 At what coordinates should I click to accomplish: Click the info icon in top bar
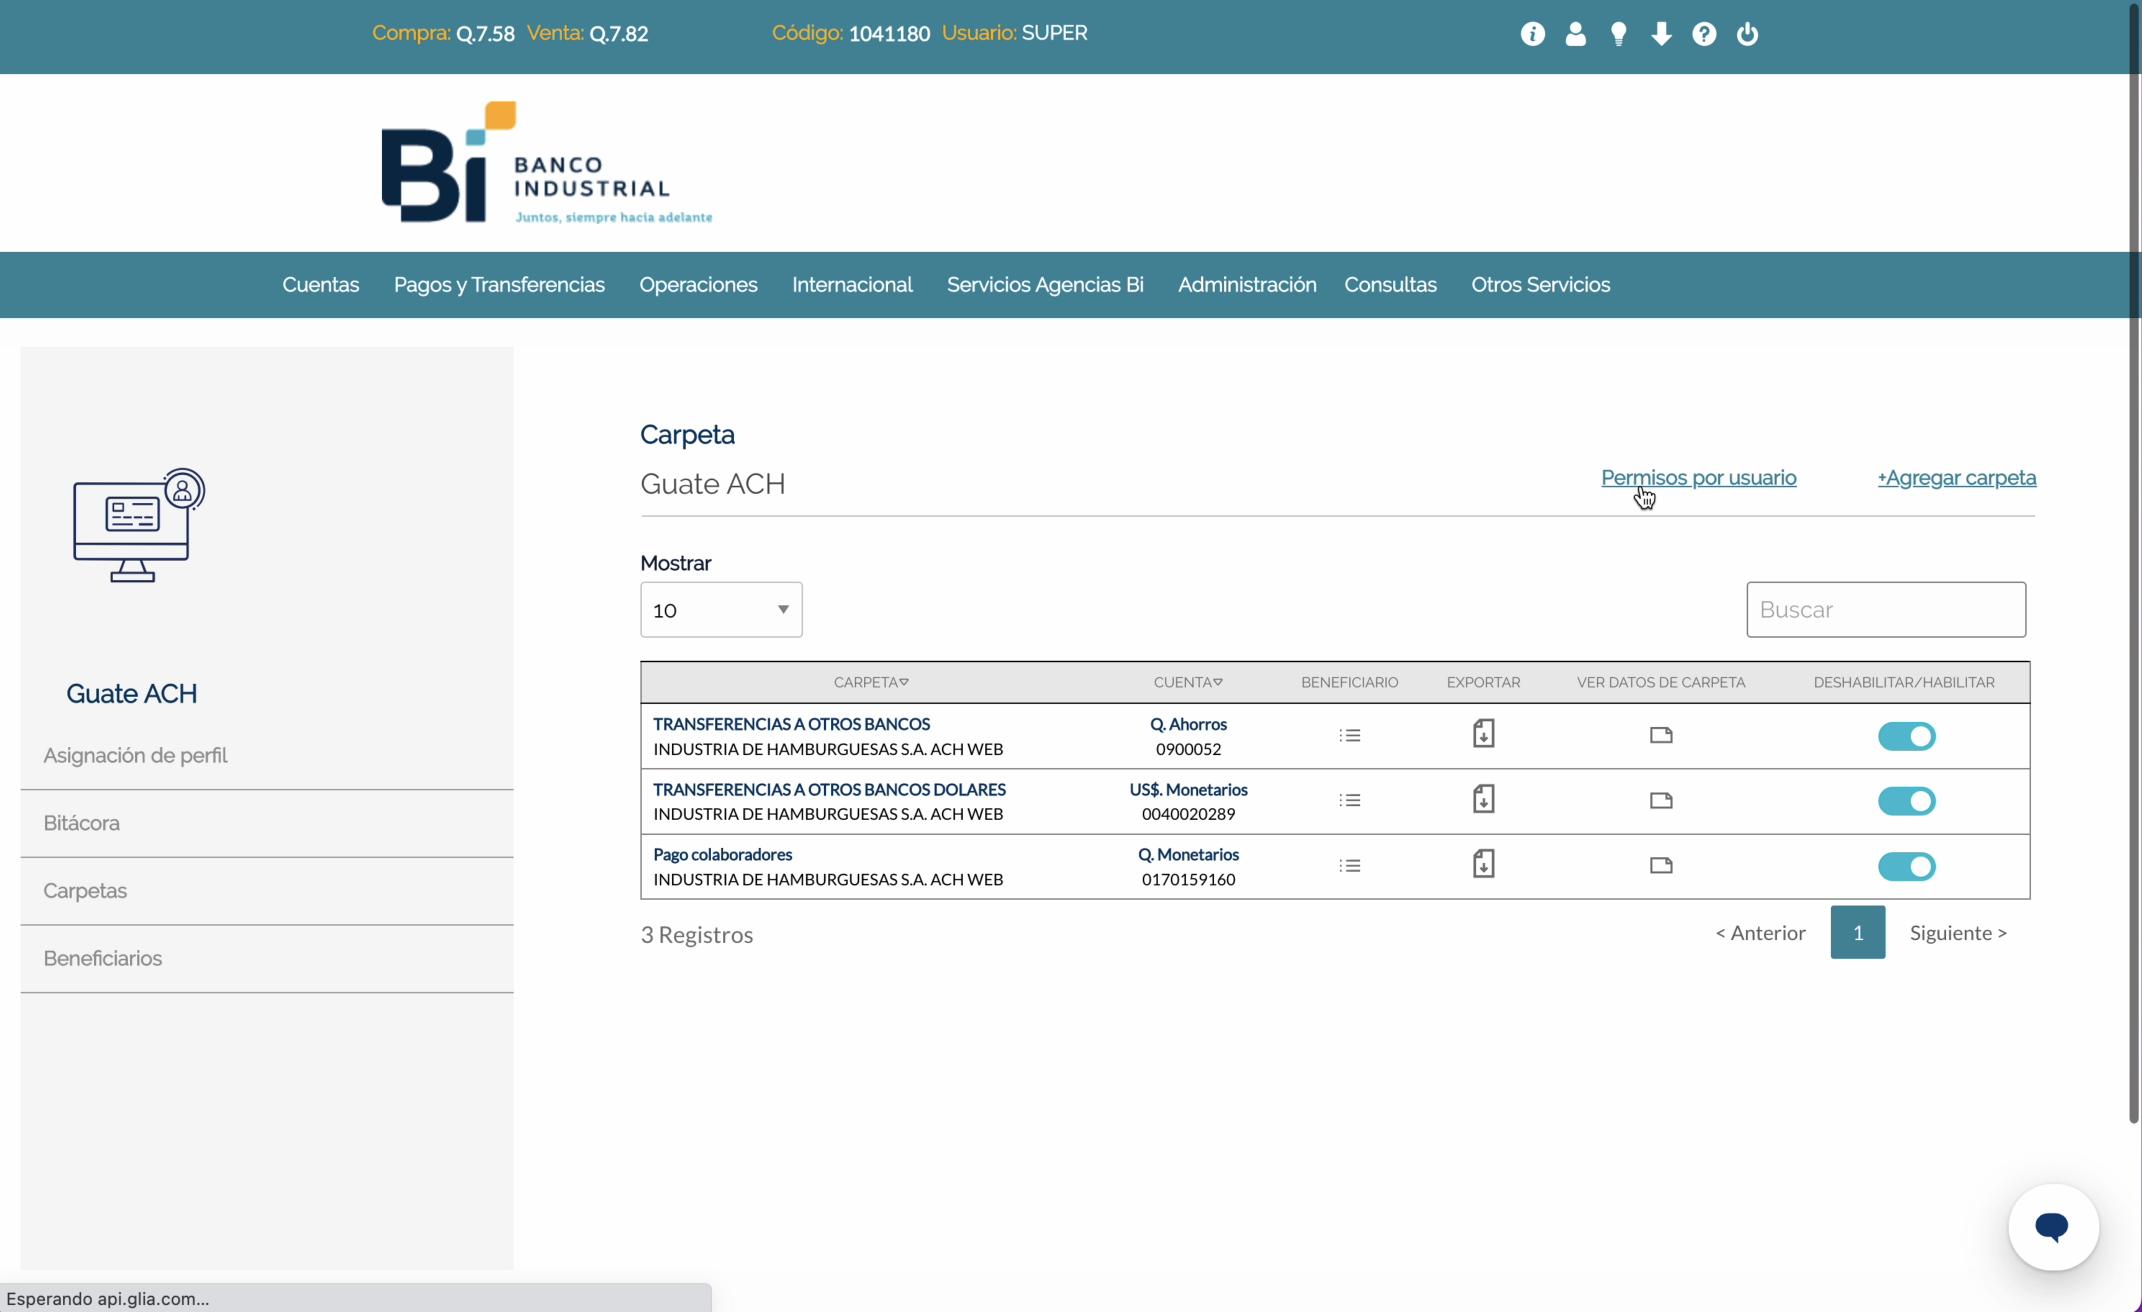click(1532, 34)
